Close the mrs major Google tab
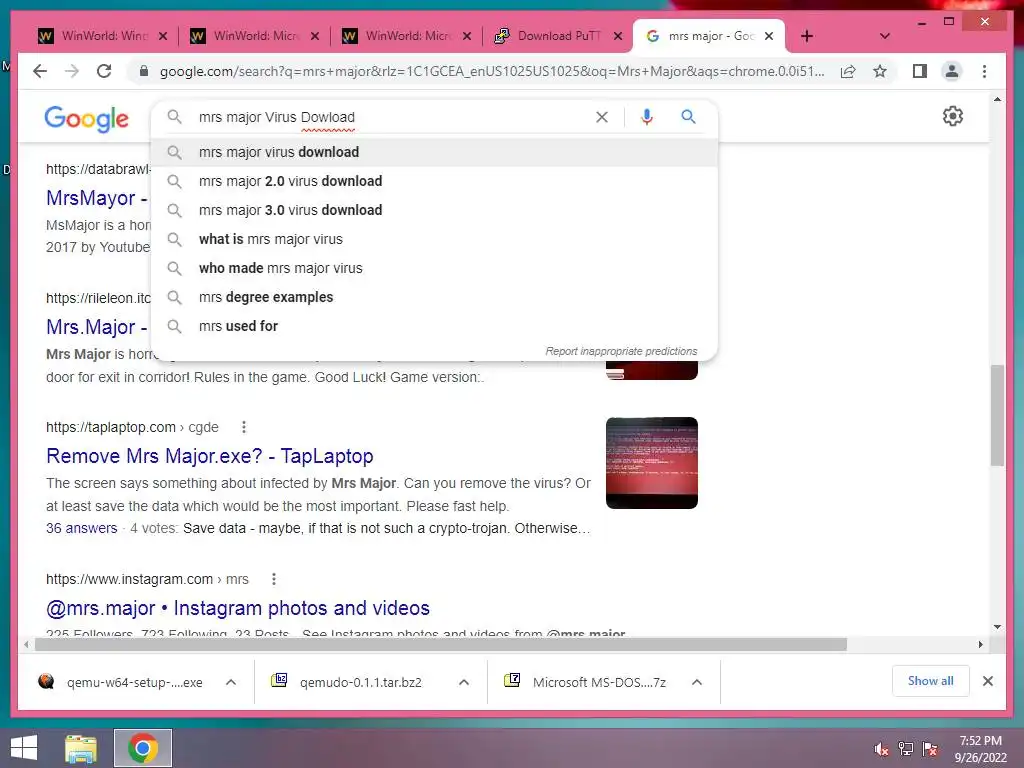The image size is (1024, 768). (x=769, y=36)
